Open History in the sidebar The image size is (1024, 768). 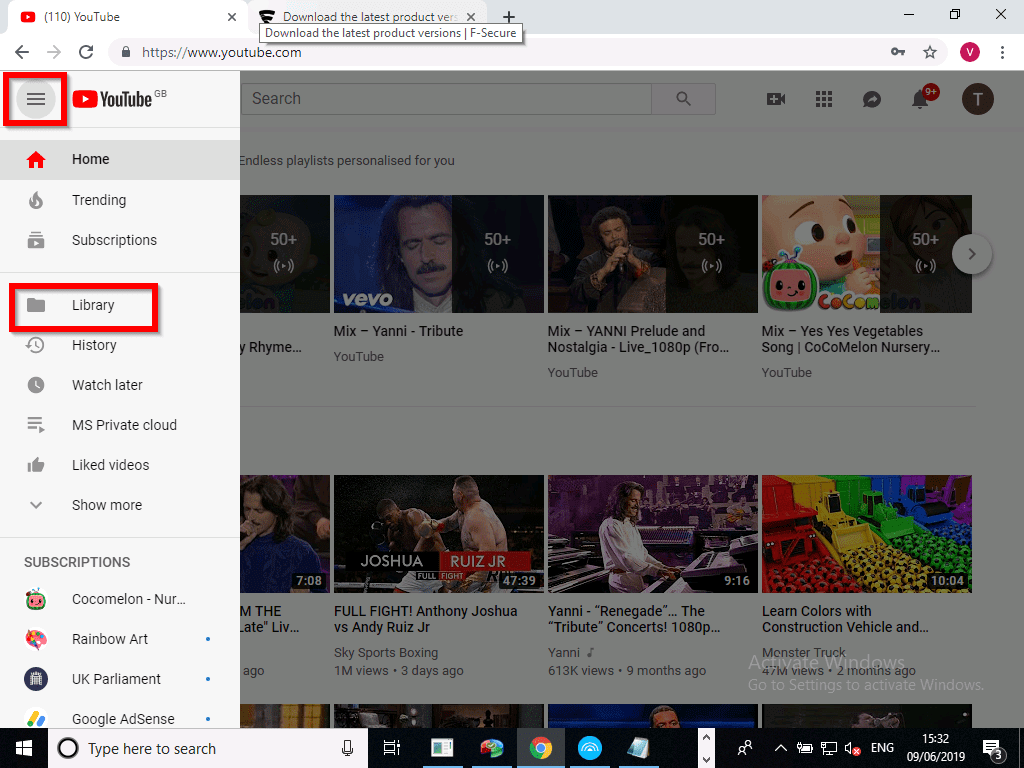120,345
